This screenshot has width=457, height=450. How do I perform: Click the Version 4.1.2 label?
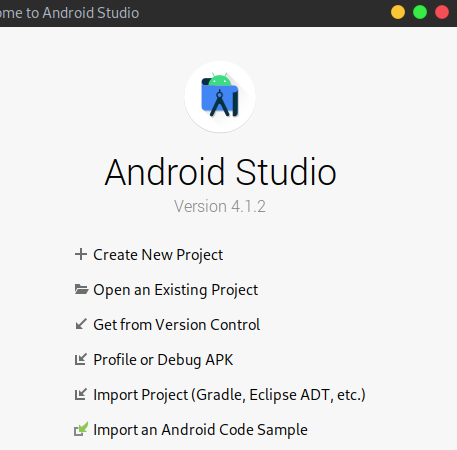click(220, 206)
